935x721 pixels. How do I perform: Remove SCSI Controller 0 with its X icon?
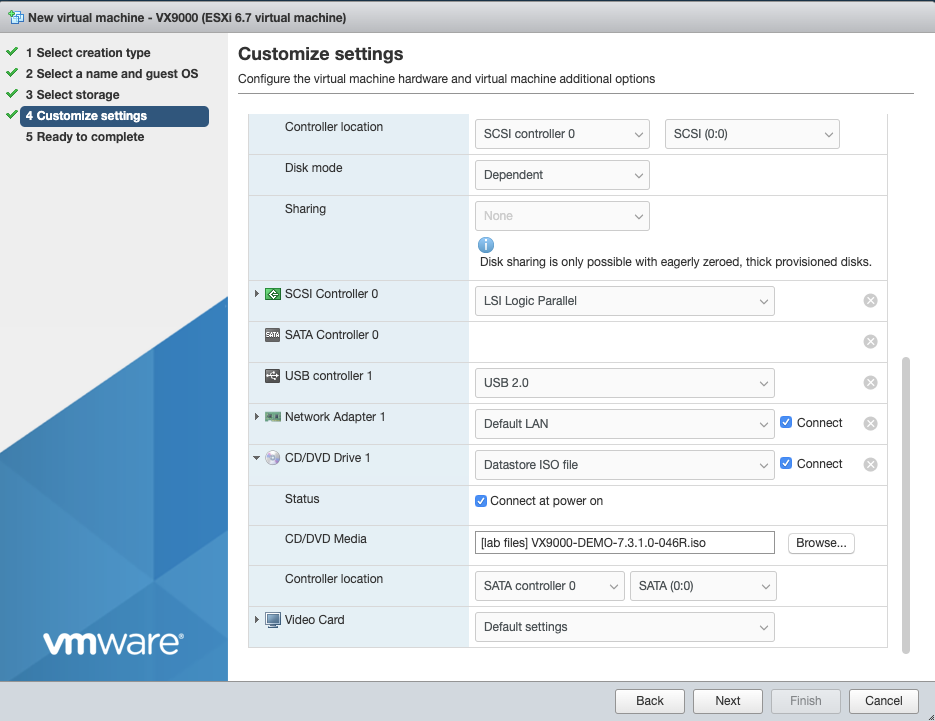(870, 301)
